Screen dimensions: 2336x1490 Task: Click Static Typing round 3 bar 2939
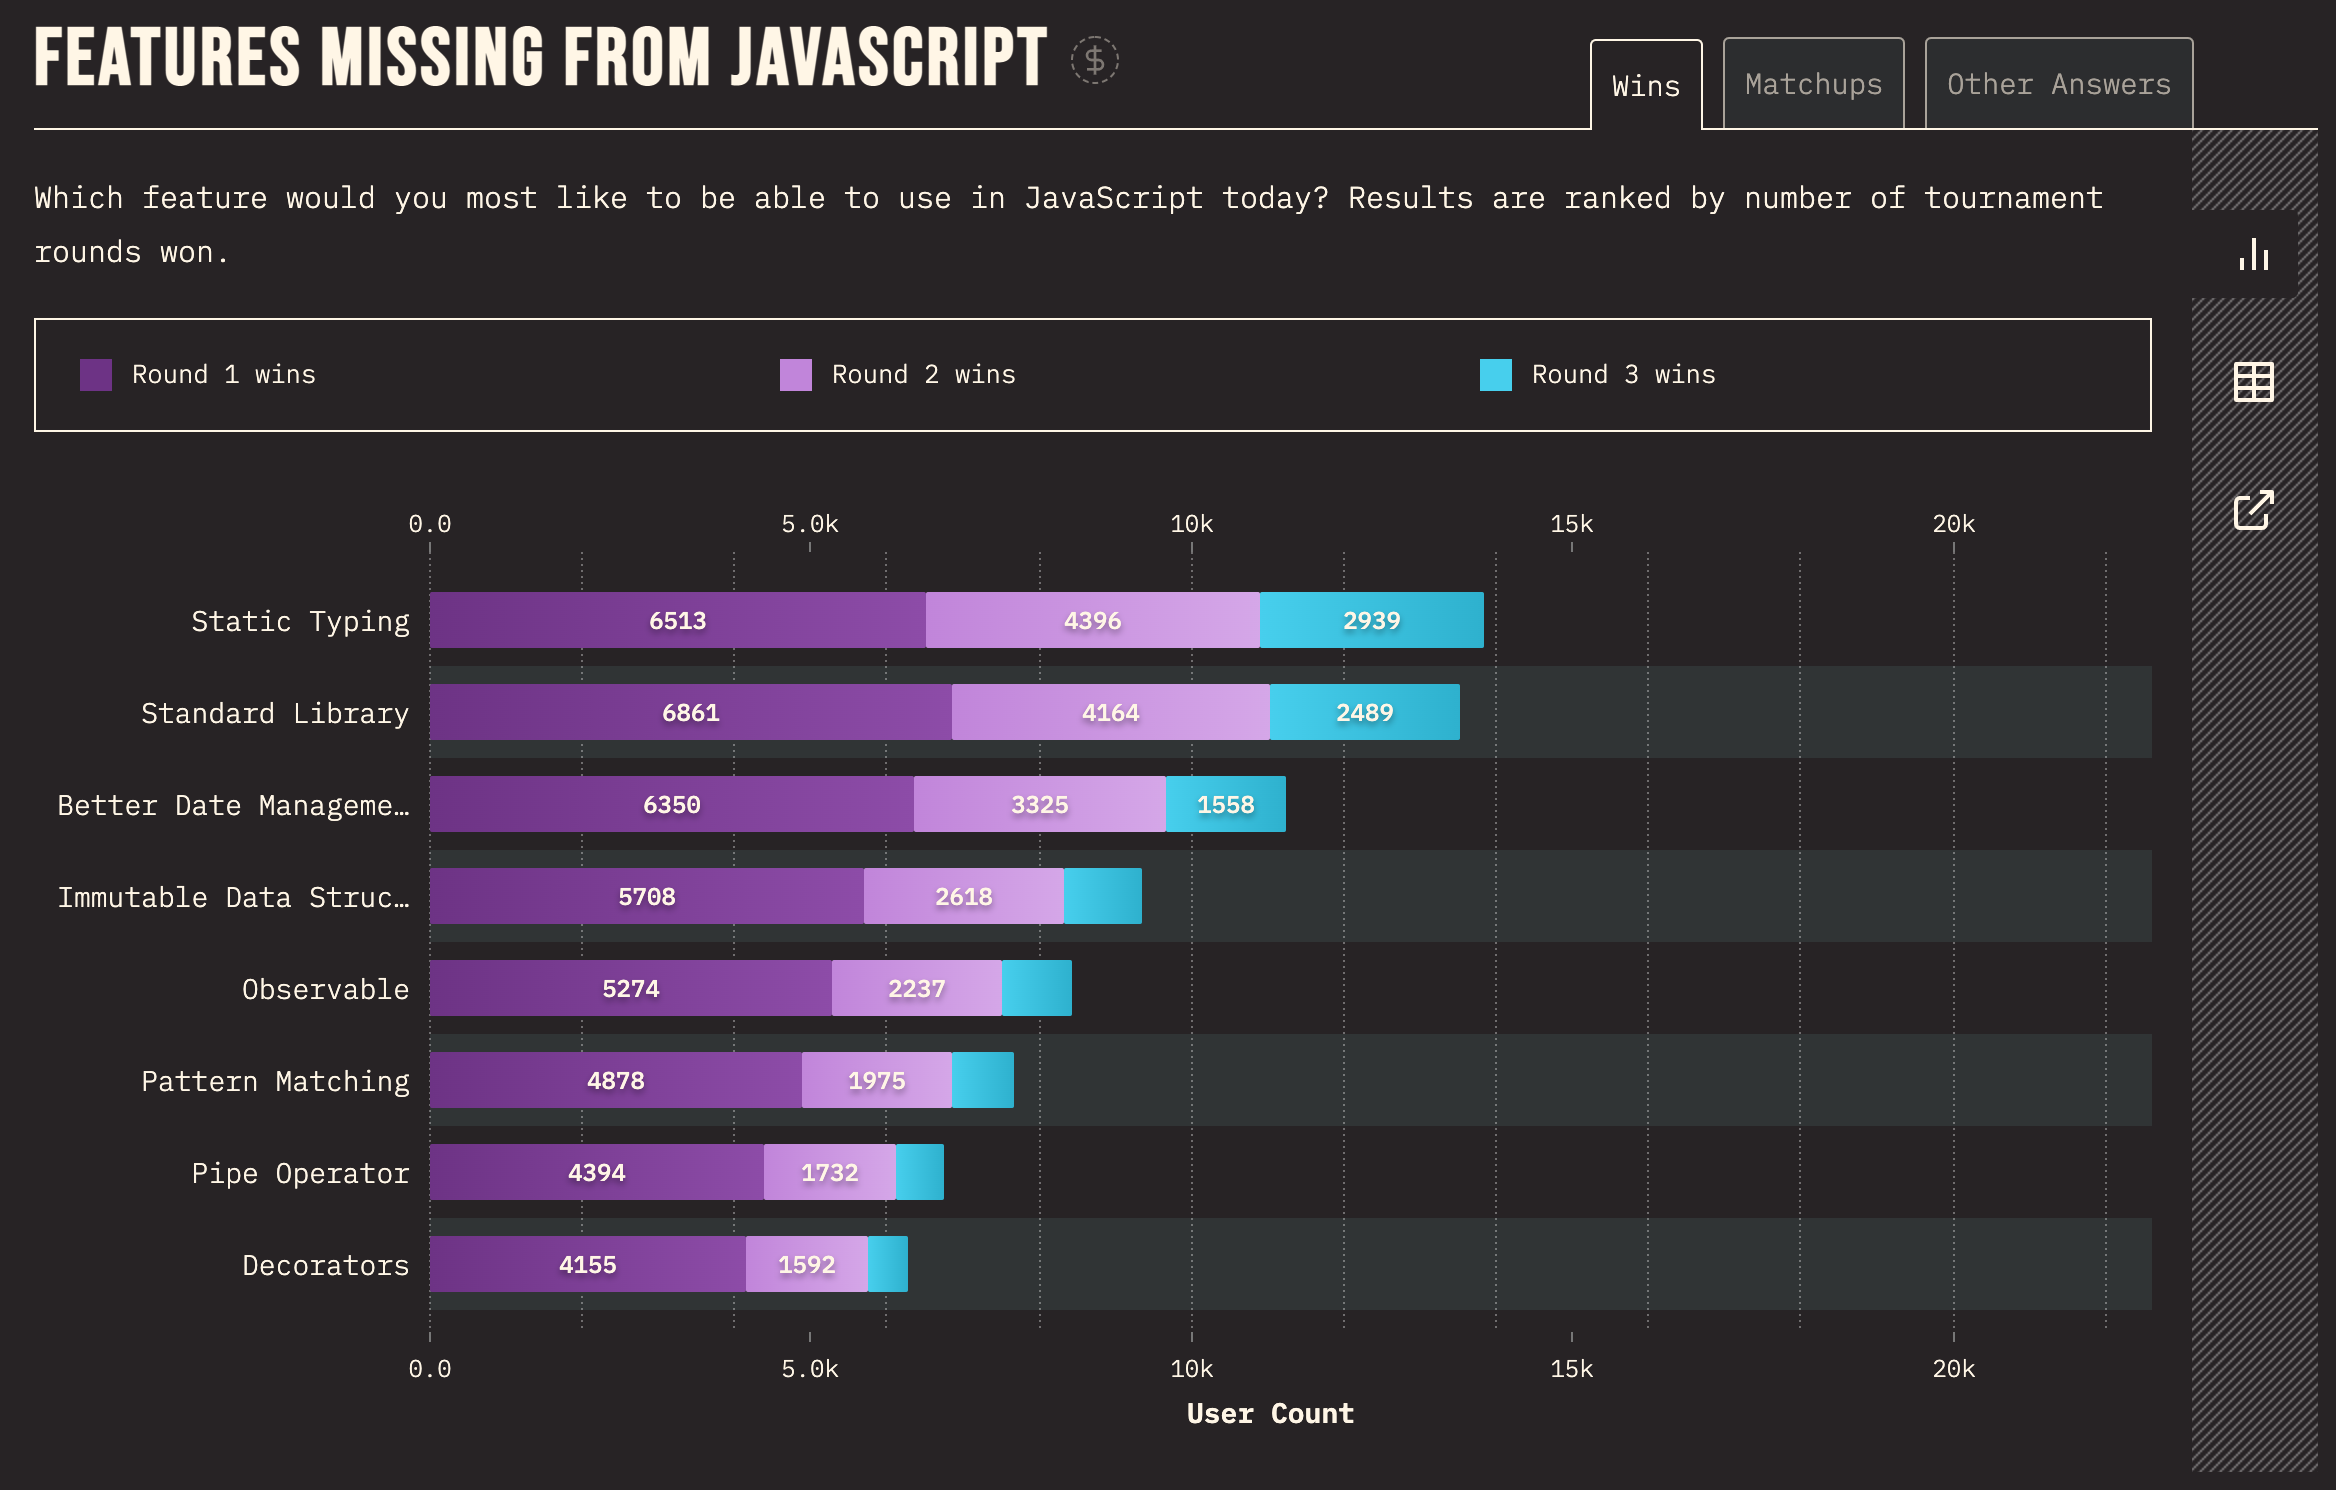point(1372,620)
